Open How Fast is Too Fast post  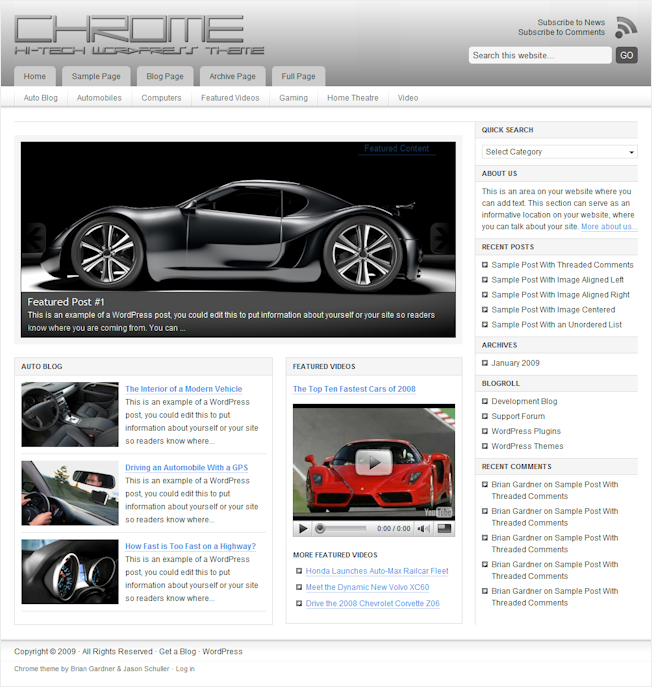[x=191, y=546]
